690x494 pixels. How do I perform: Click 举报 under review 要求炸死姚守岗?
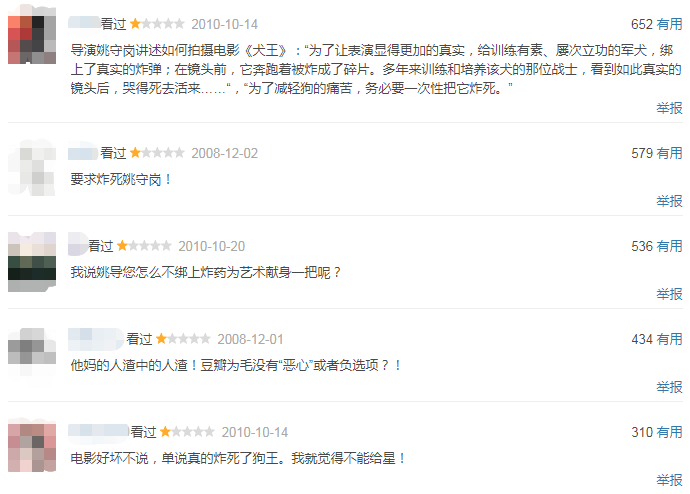pyautogui.click(x=669, y=201)
